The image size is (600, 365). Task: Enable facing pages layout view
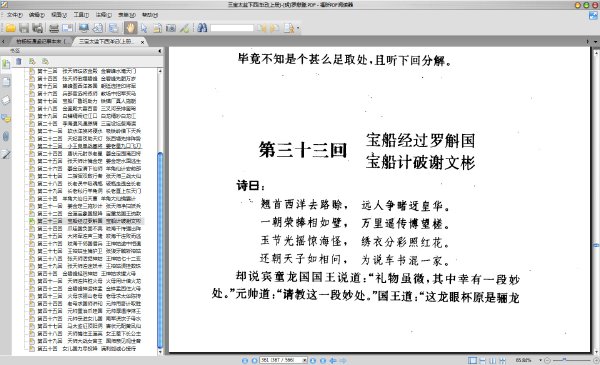[492, 360]
